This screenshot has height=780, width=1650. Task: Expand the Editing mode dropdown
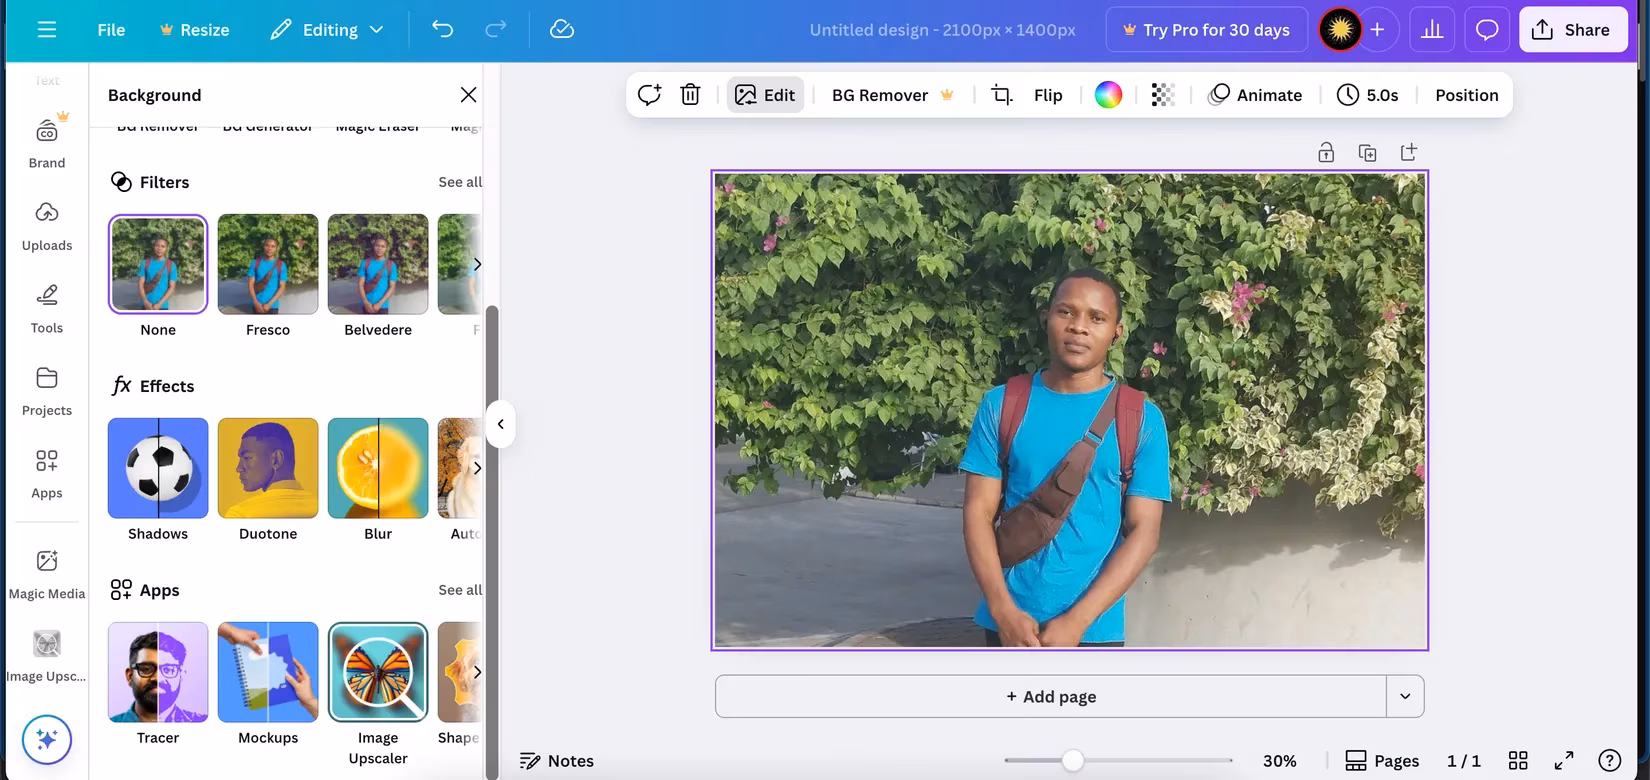(x=327, y=30)
